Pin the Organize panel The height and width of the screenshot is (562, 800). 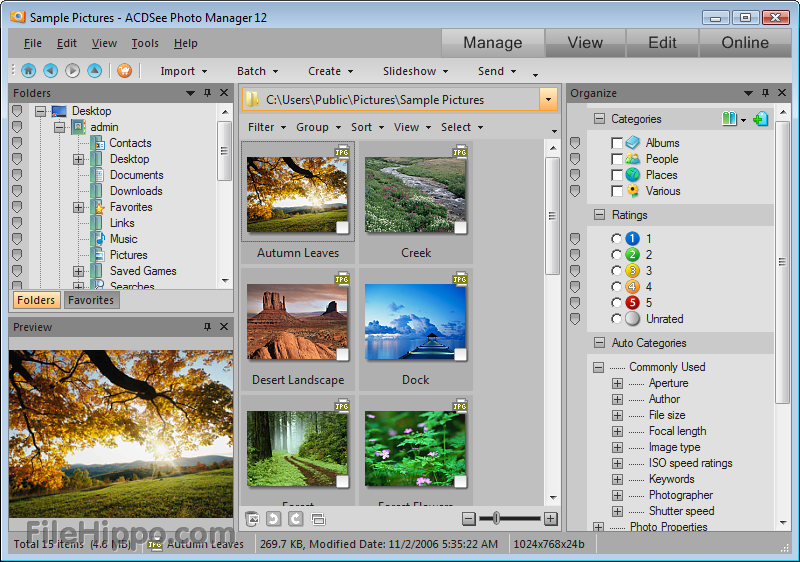[x=765, y=93]
